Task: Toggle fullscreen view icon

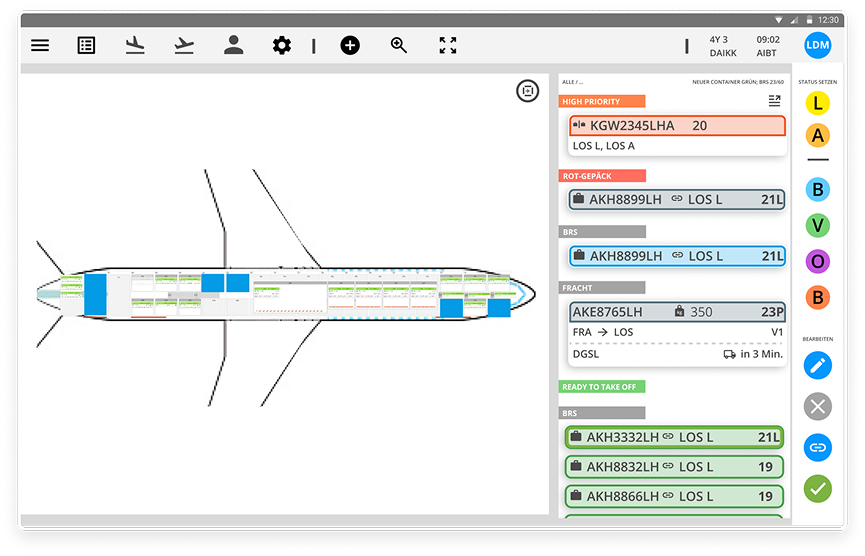Action: 448,45
